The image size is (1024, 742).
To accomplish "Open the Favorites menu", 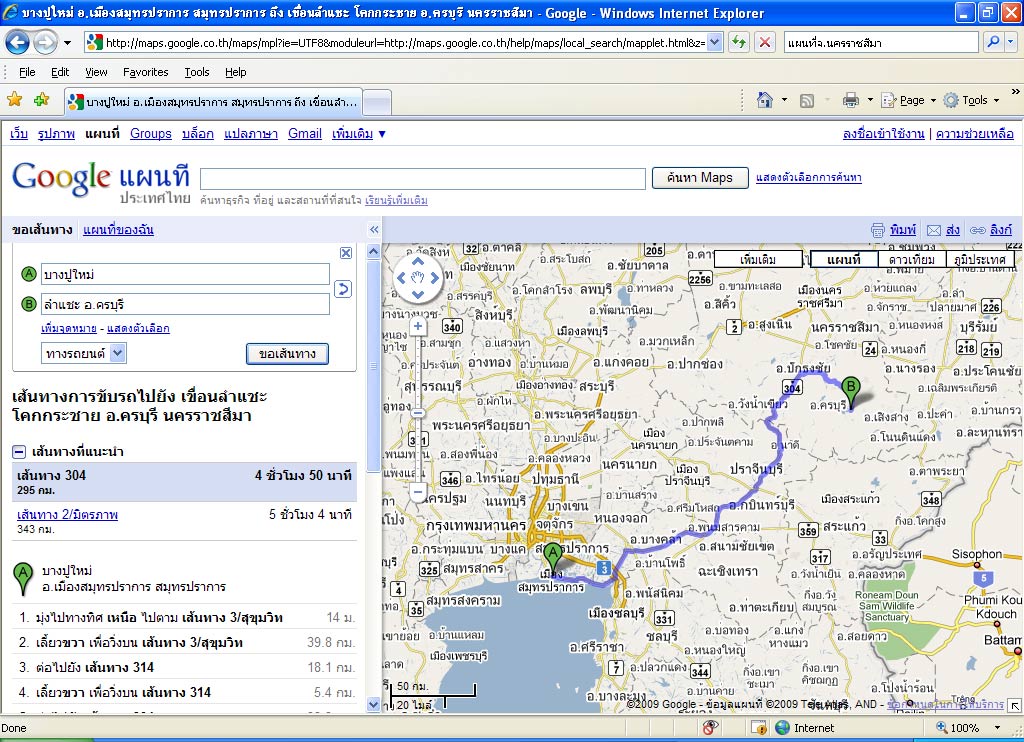I will pyautogui.click(x=146, y=72).
